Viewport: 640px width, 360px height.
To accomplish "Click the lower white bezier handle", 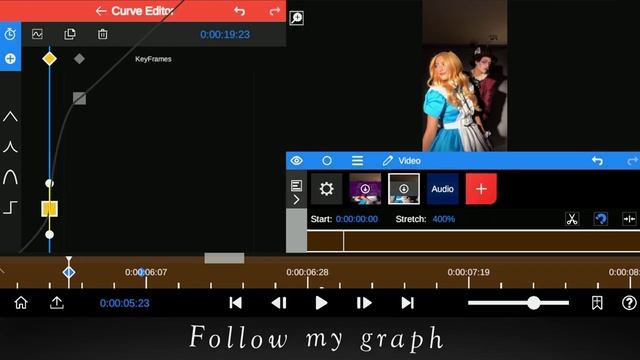I will [x=49, y=235].
